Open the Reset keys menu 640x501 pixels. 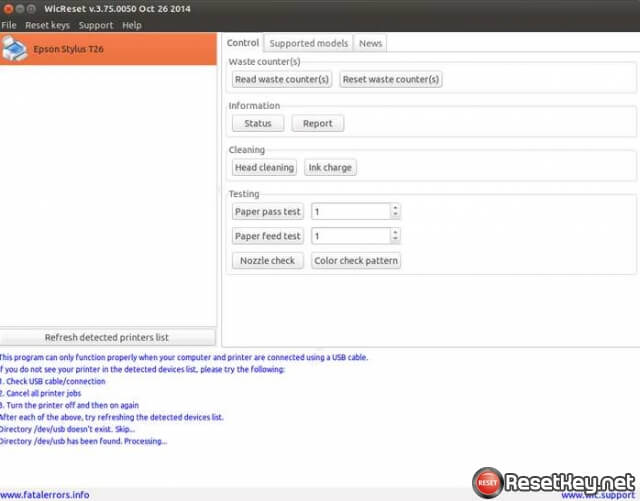47,25
